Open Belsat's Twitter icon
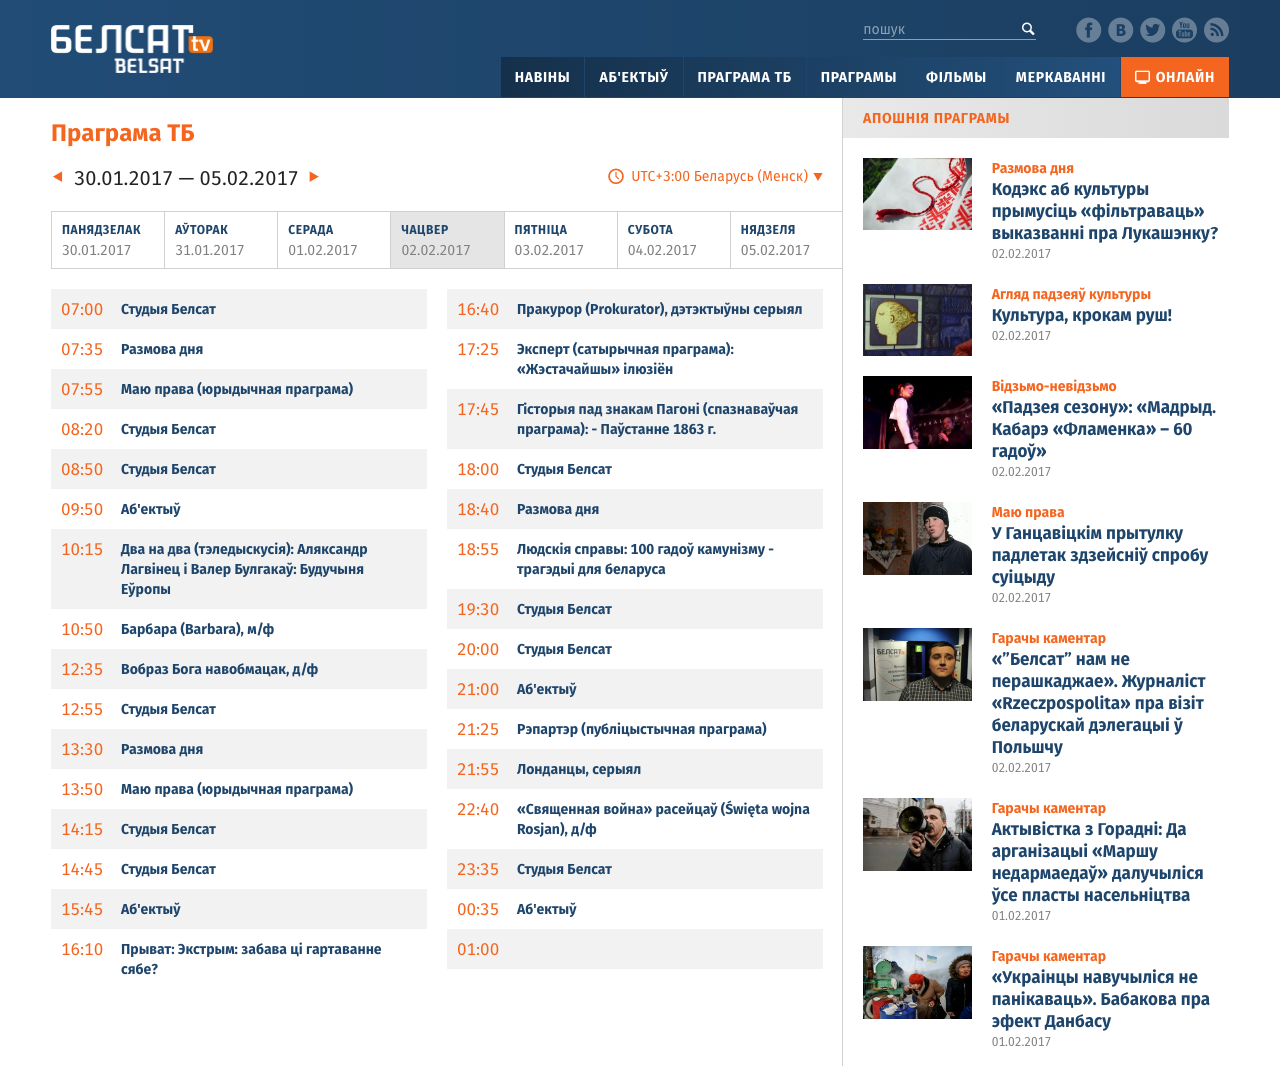The width and height of the screenshot is (1280, 1066). (1152, 29)
